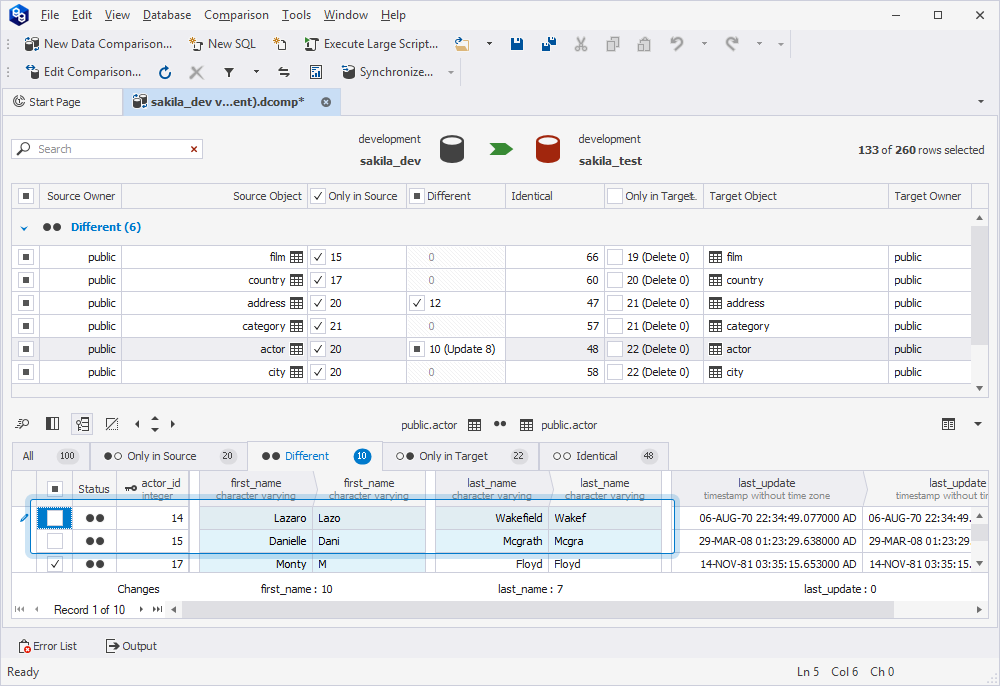
Task: Open the Synchronize dropdown arrow
Action: (x=449, y=72)
